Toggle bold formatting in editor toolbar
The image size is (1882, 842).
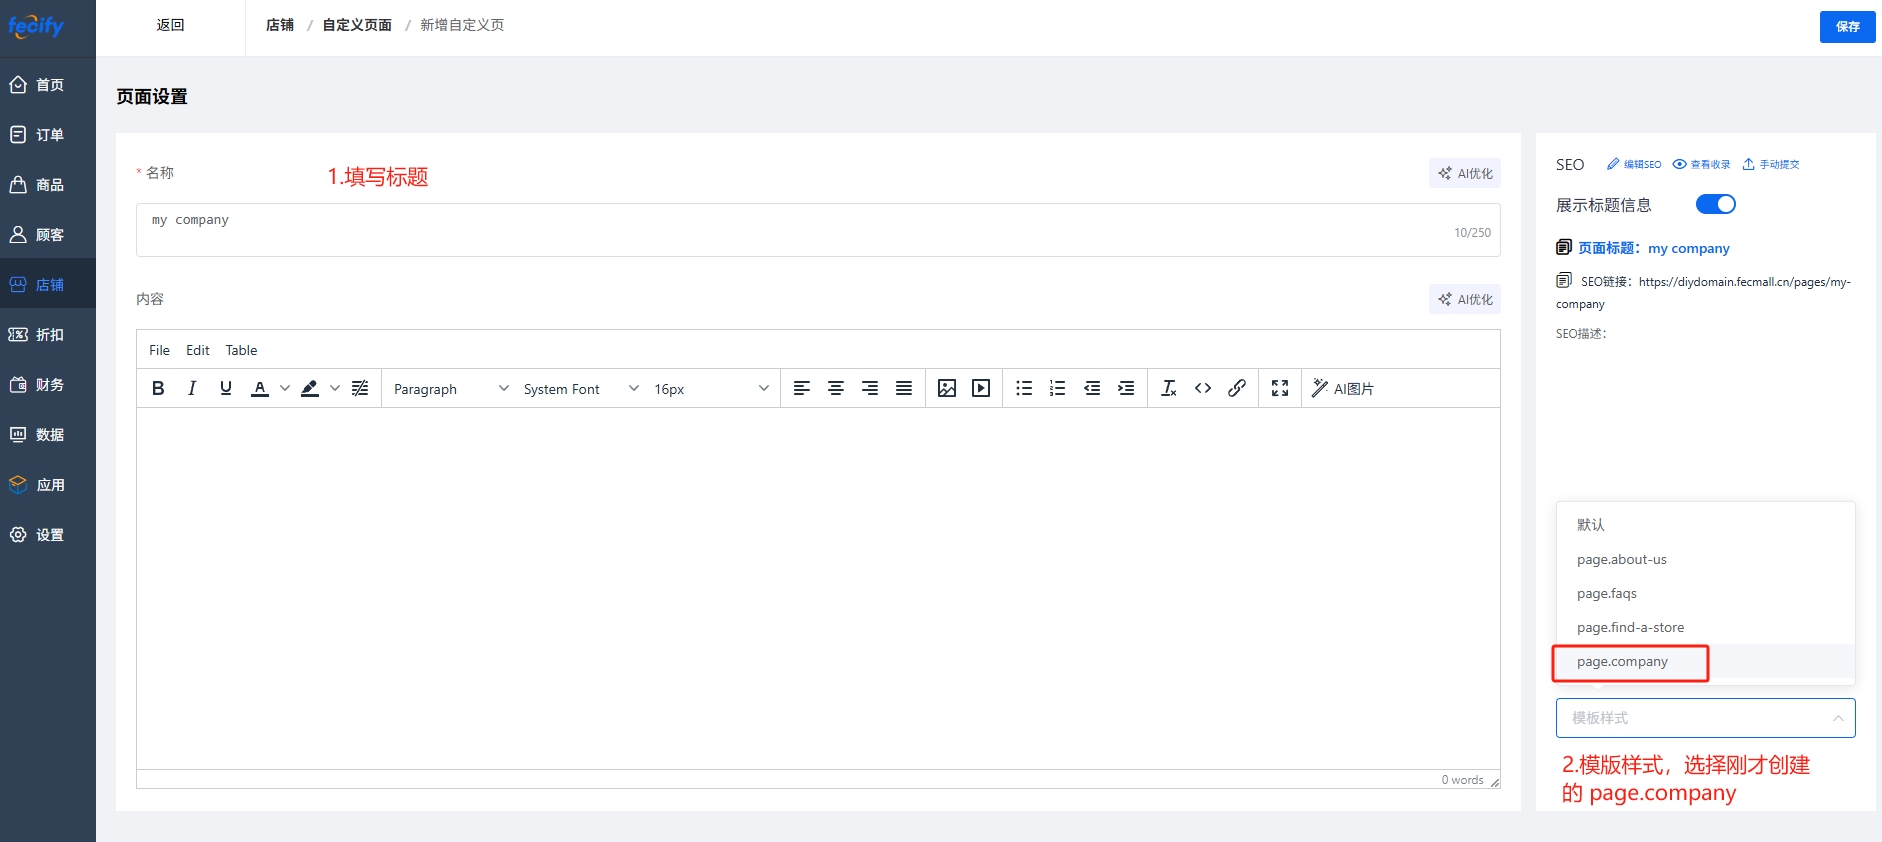(x=158, y=388)
